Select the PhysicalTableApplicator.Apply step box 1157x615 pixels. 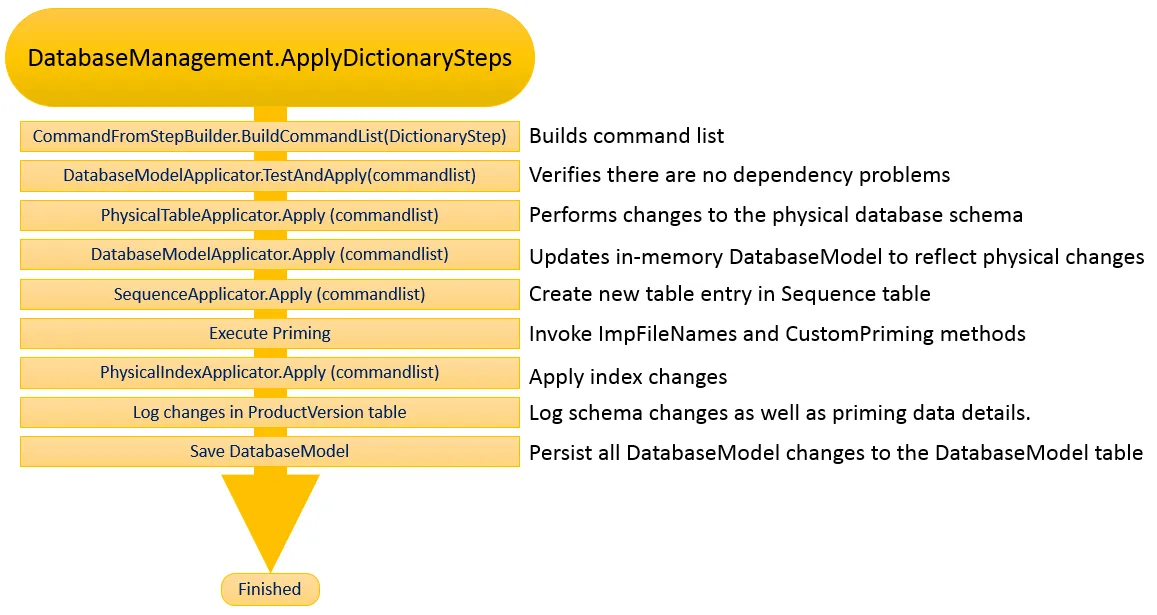coord(270,215)
